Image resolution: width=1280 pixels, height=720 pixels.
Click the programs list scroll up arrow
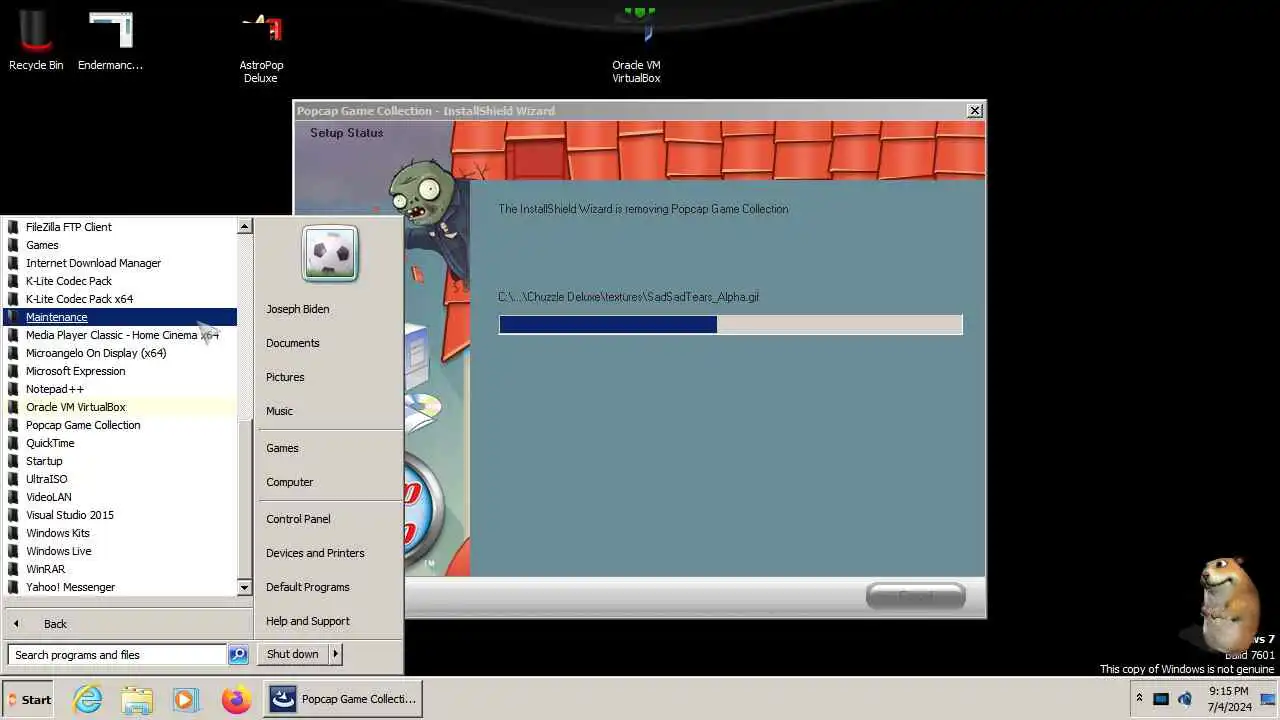click(244, 227)
